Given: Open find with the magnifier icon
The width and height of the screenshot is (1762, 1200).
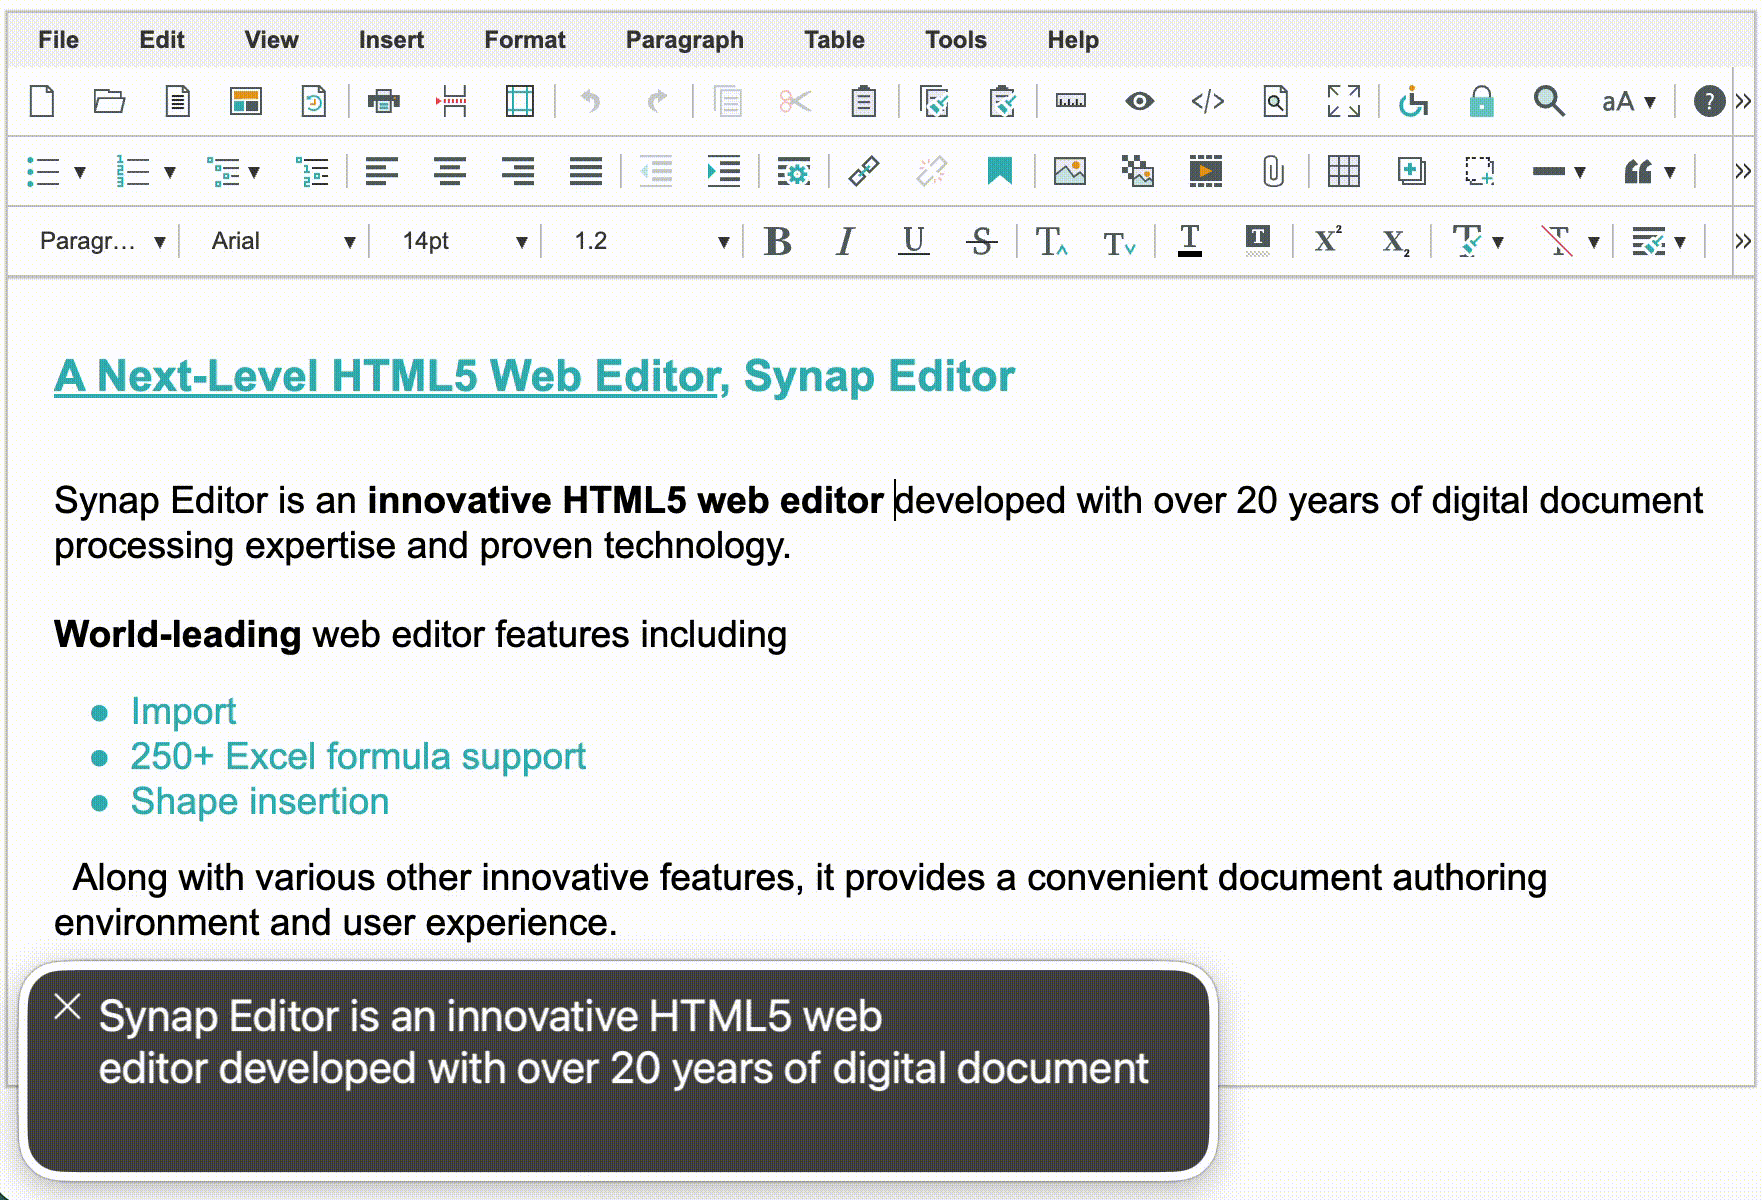Looking at the screenshot, I should (x=1549, y=101).
